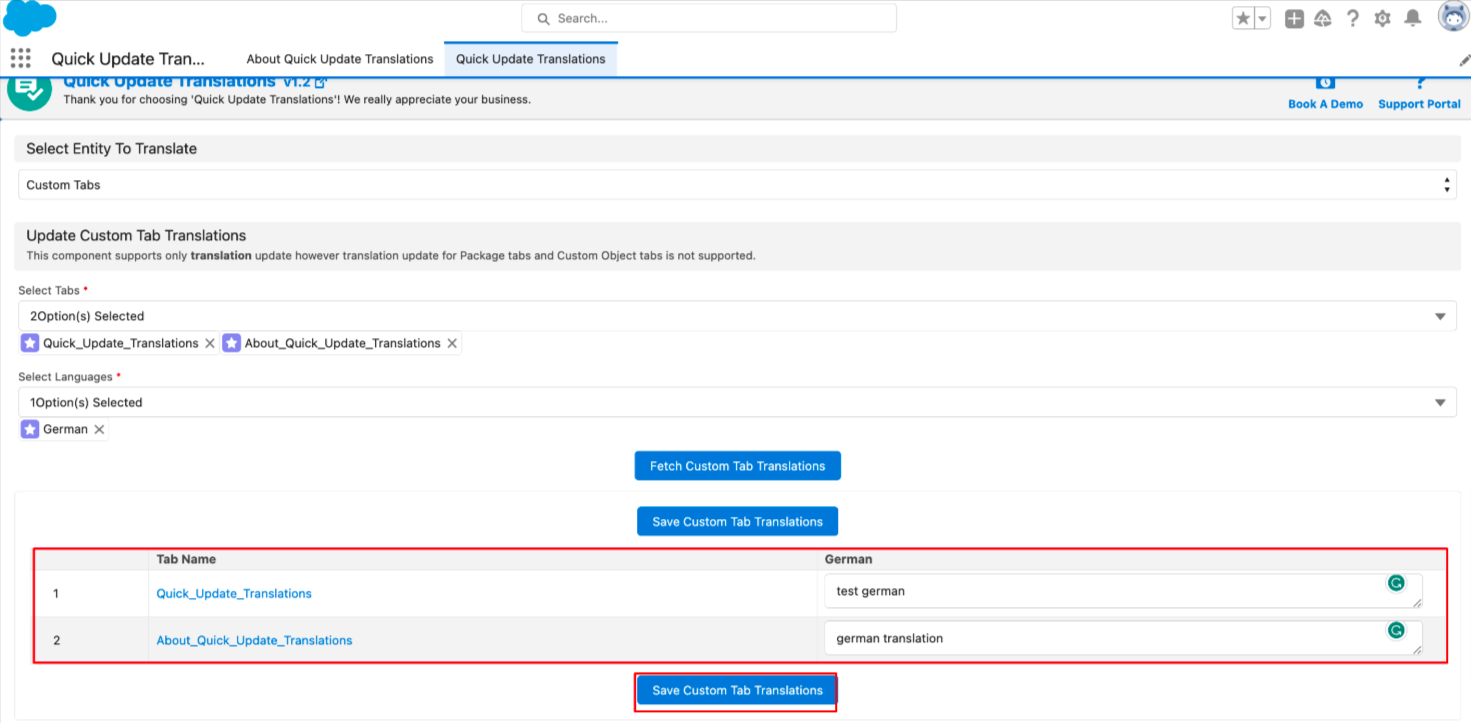Viewport: 1471px width, 723px height.
Task: Focus the global Search box
Action: (709, 18)
